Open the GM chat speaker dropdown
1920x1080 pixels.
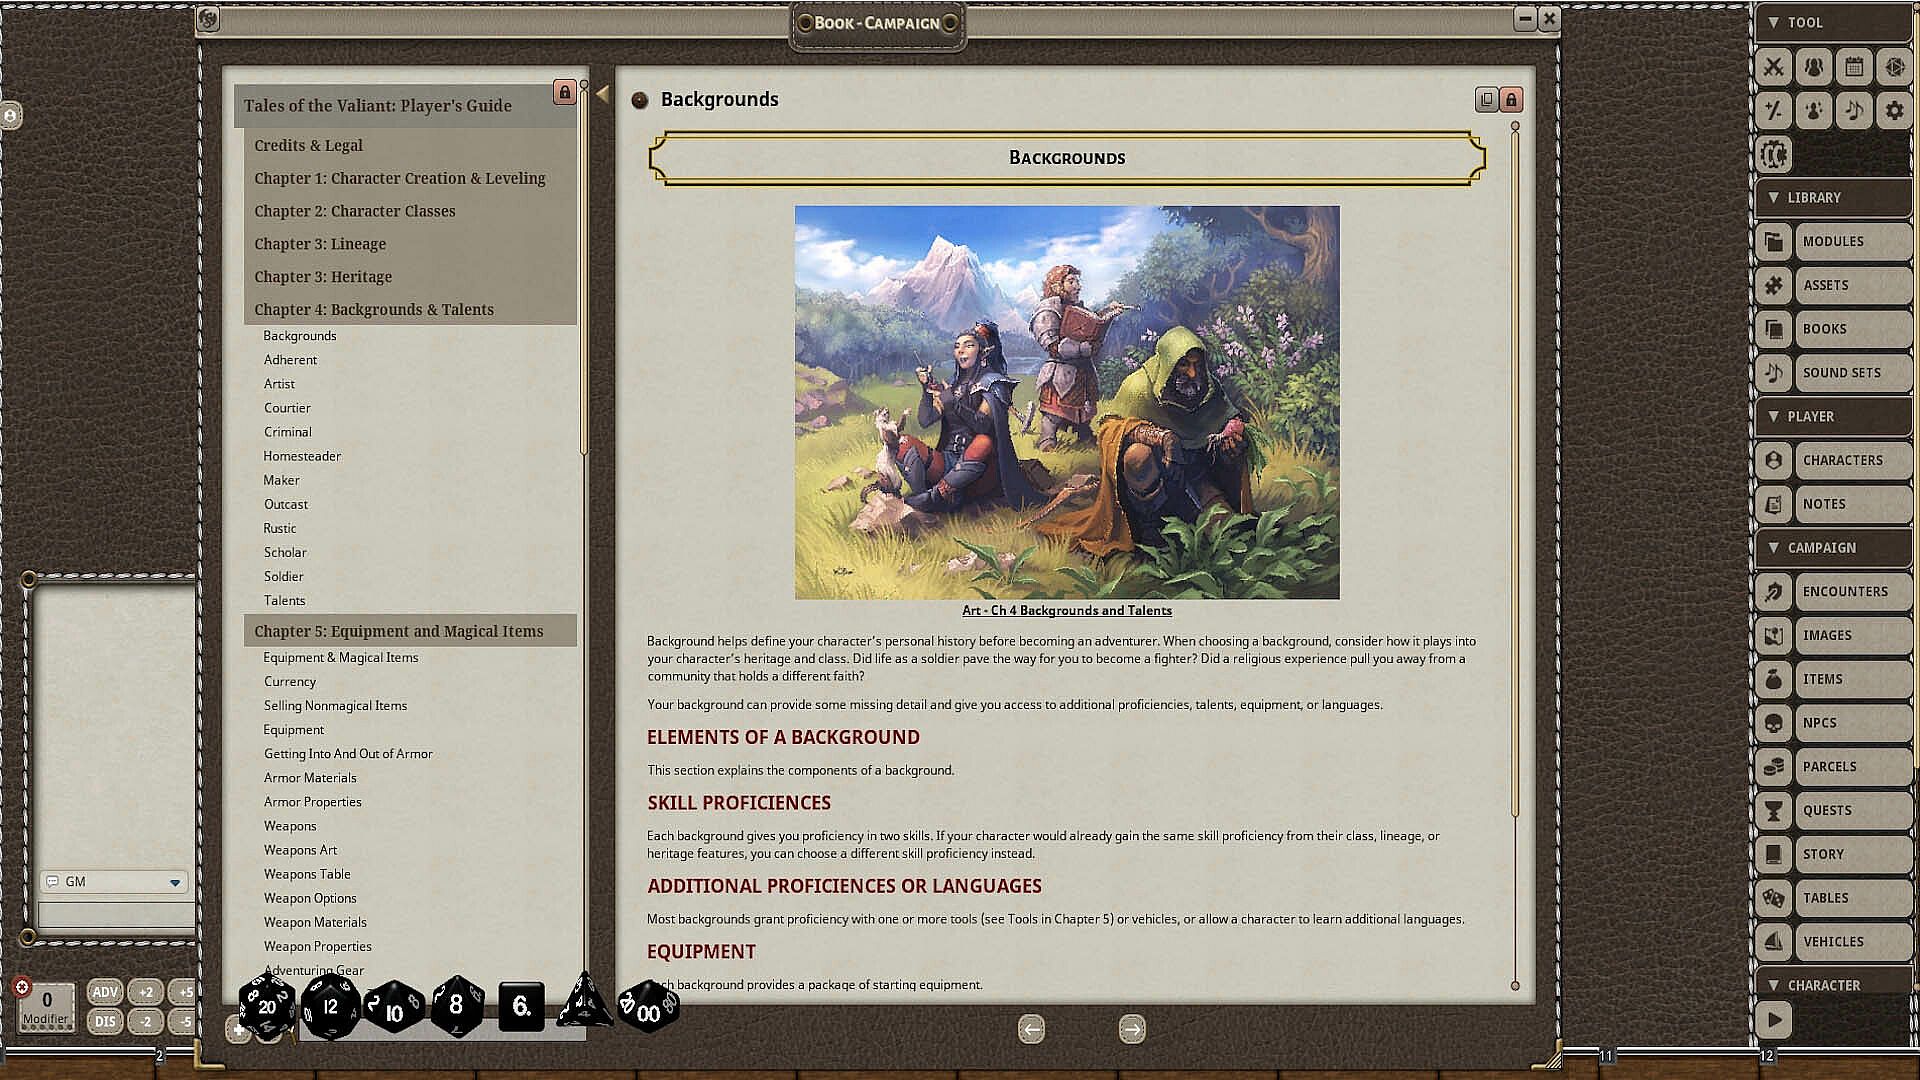click(175, 882)
